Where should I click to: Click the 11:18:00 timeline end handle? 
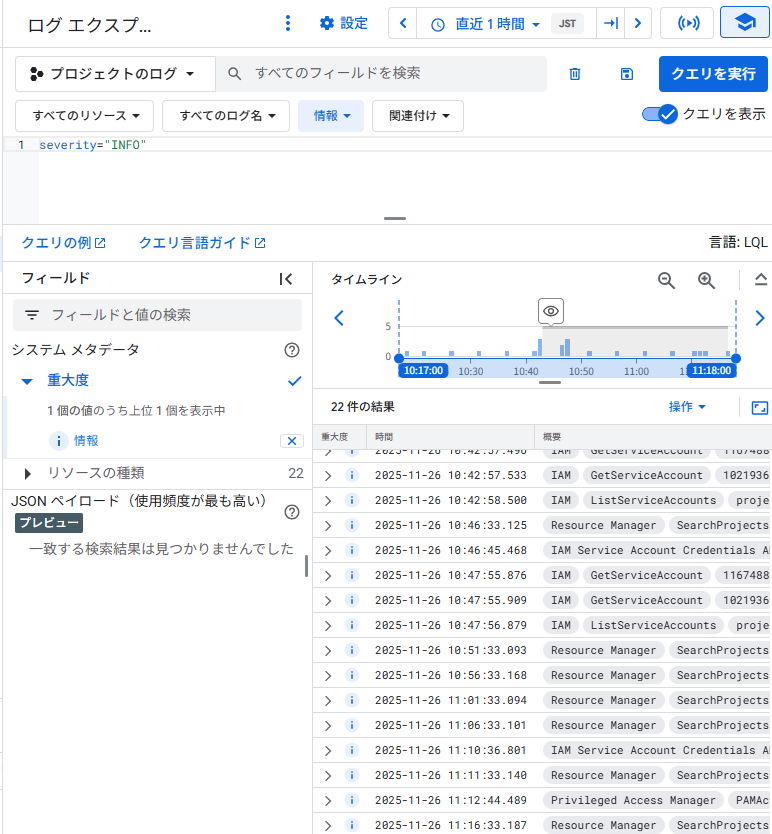[711, 371]
